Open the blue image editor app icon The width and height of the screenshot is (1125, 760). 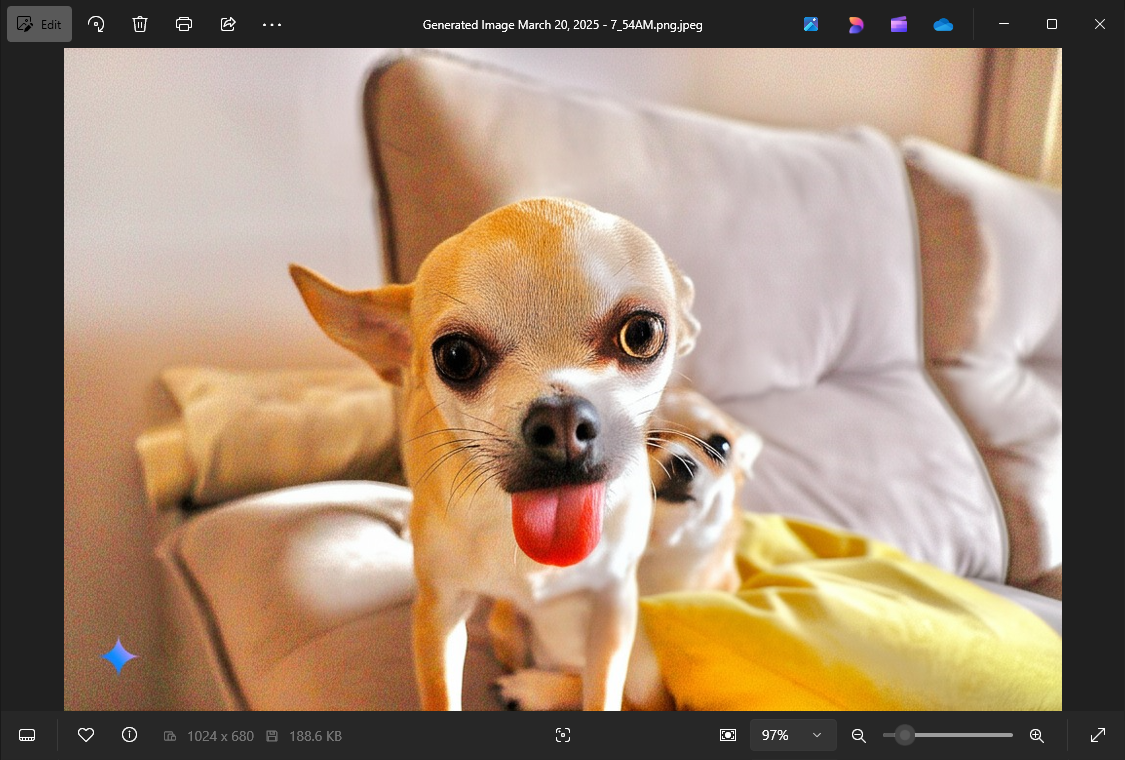[x=811, y=24]
